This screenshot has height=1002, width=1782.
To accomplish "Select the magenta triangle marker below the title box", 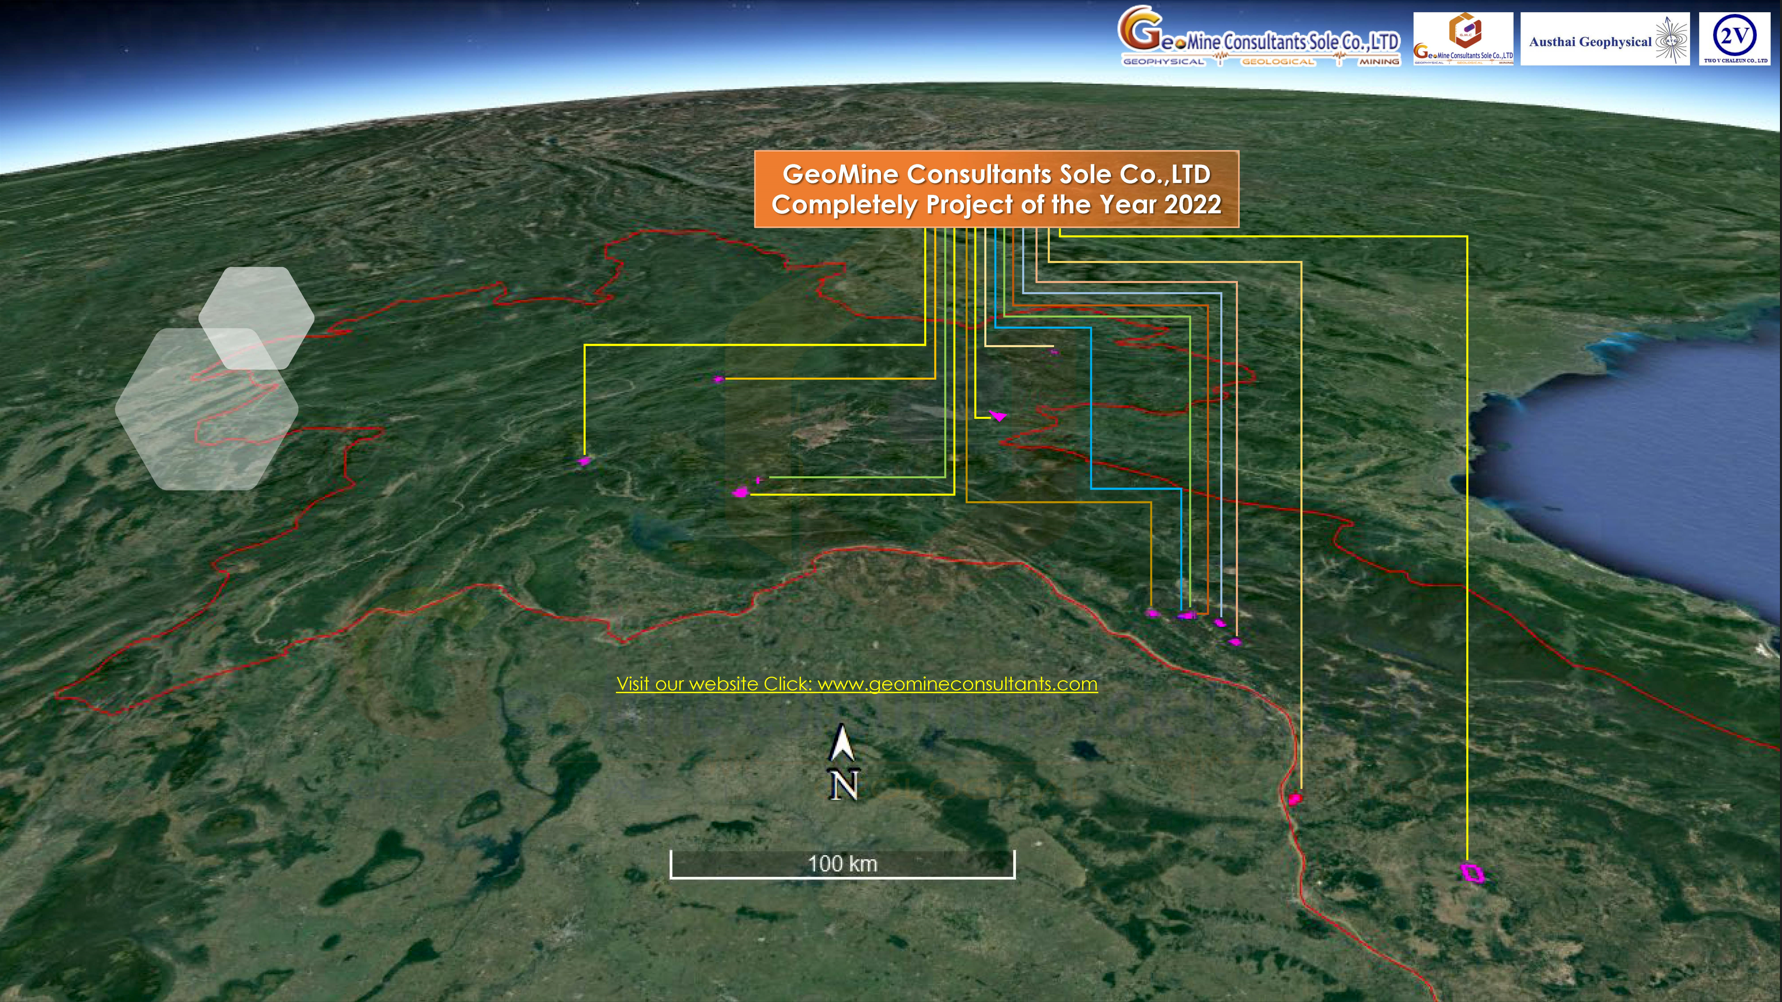I will [998, 415].
